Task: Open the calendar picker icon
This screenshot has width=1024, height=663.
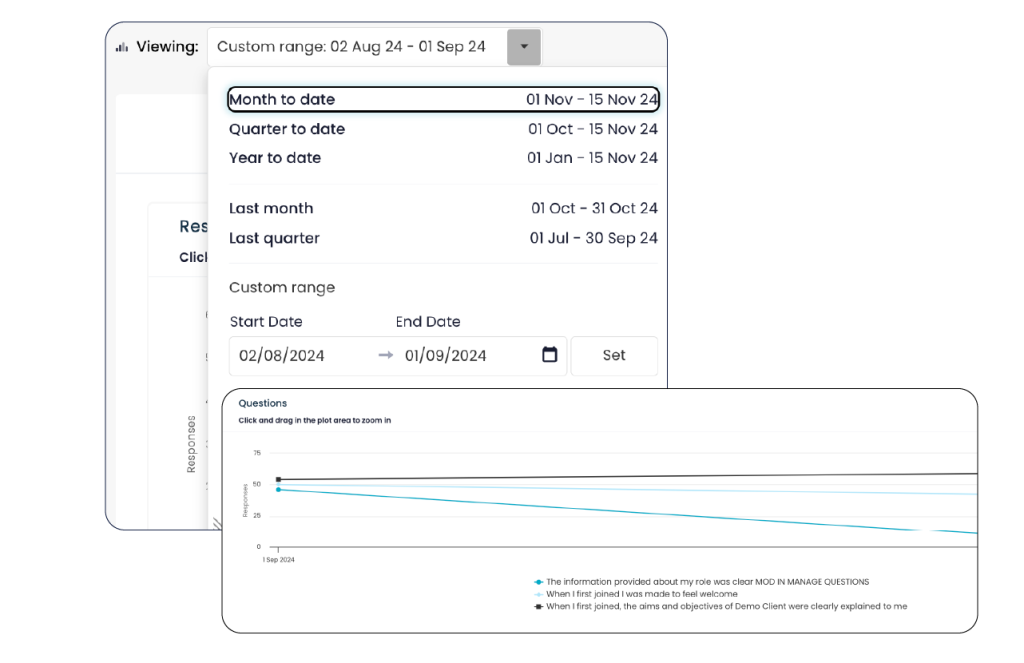Action: [550, 355]
